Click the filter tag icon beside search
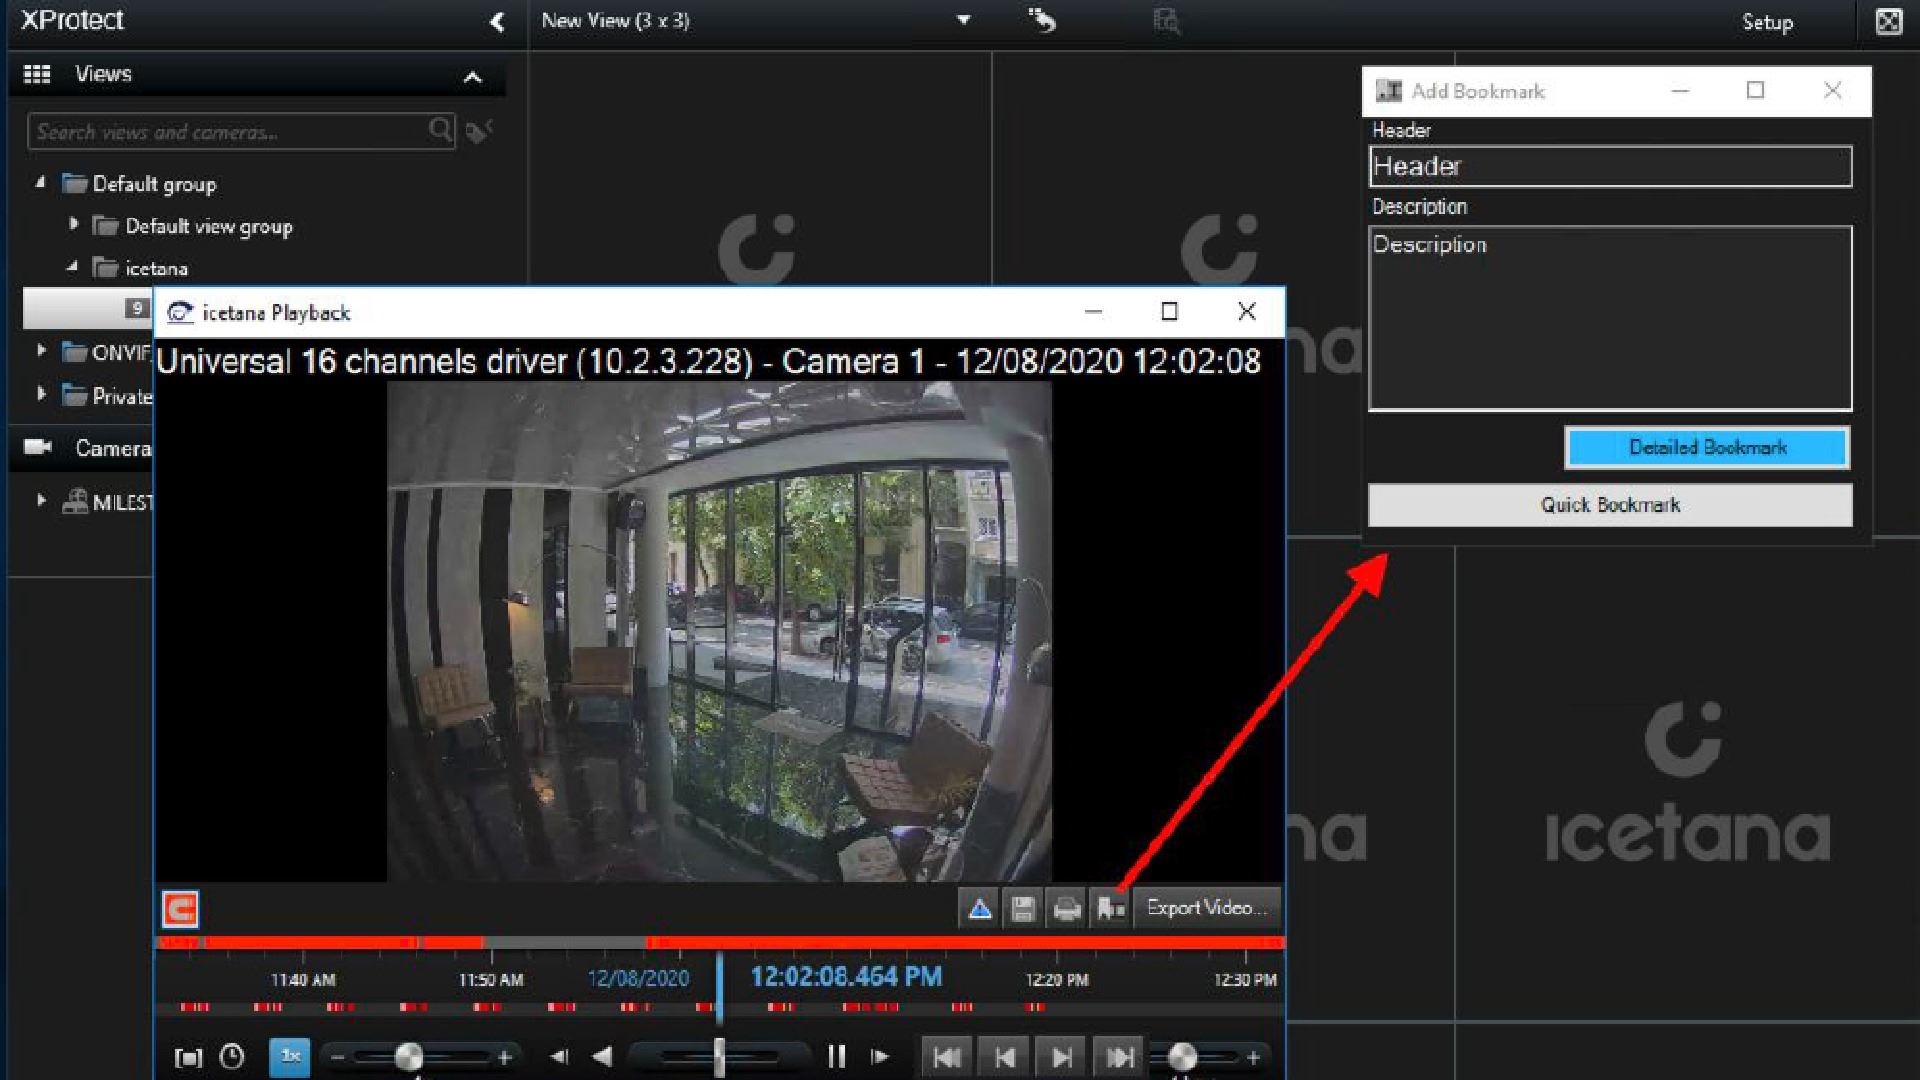This screenshot has height=1080, width=1920. 480,131
